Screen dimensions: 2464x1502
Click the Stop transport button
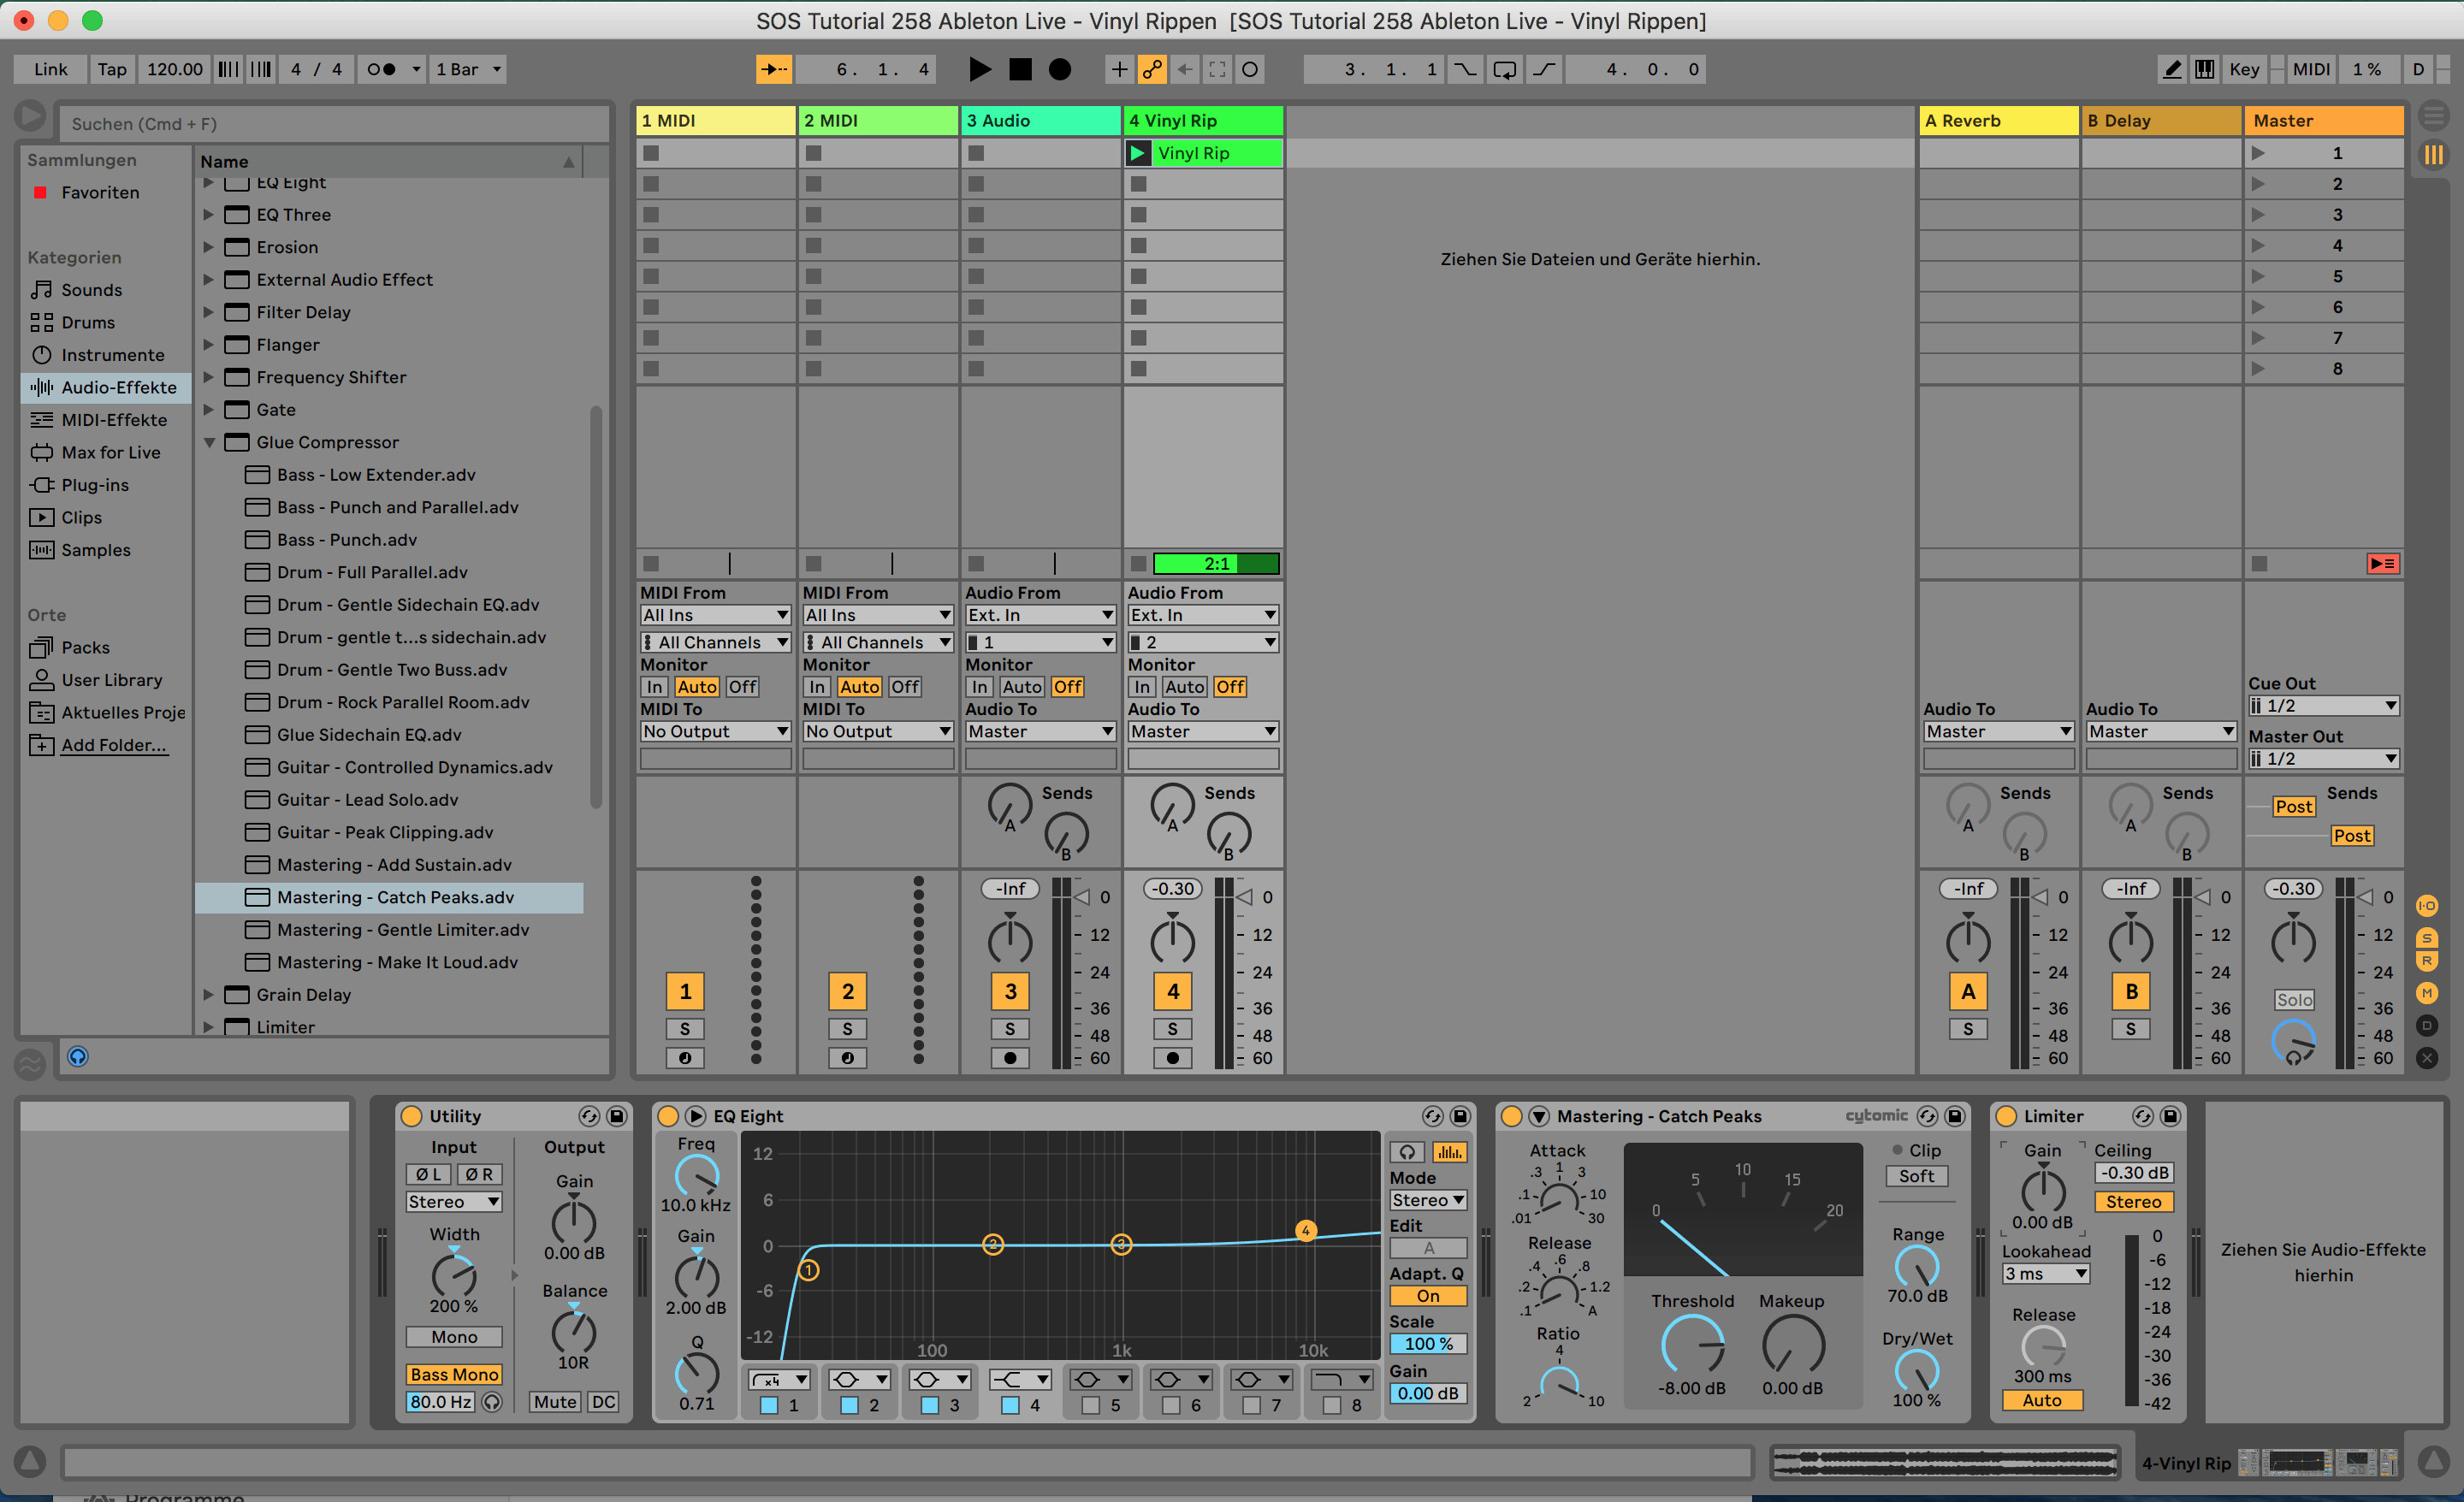pos(1020,69)
